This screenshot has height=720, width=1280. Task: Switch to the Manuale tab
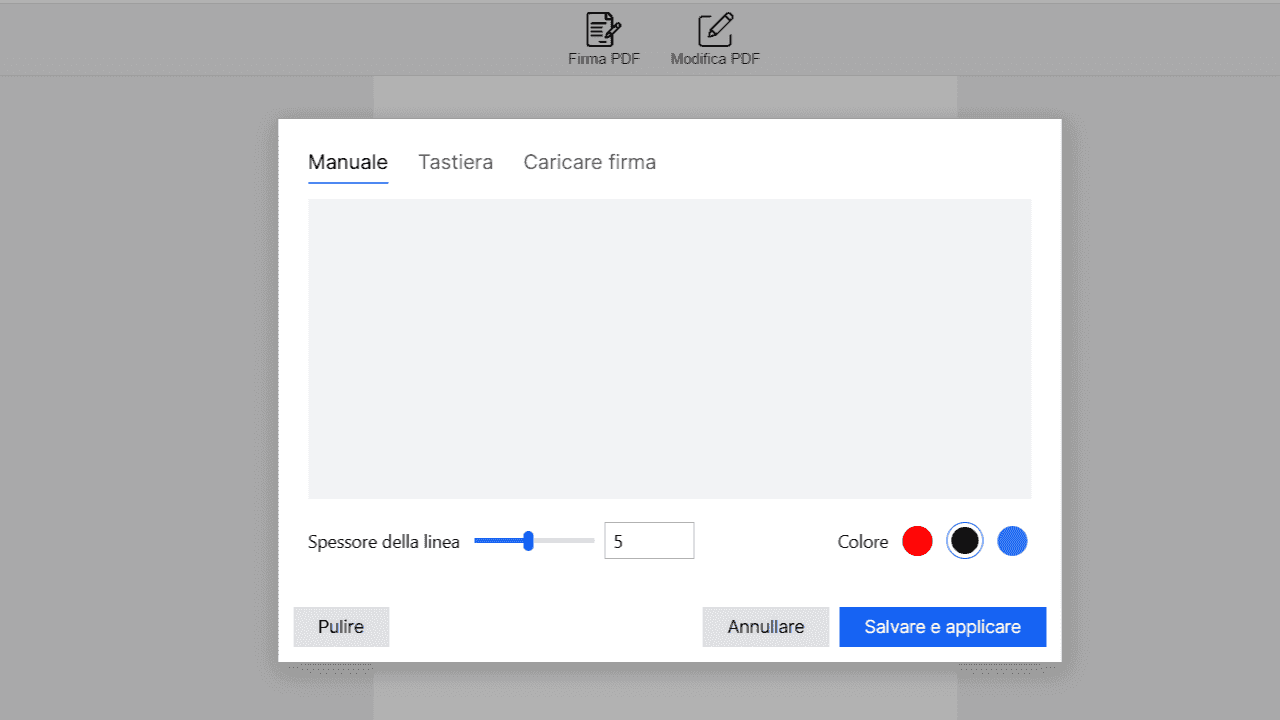[x=348, y=162]
